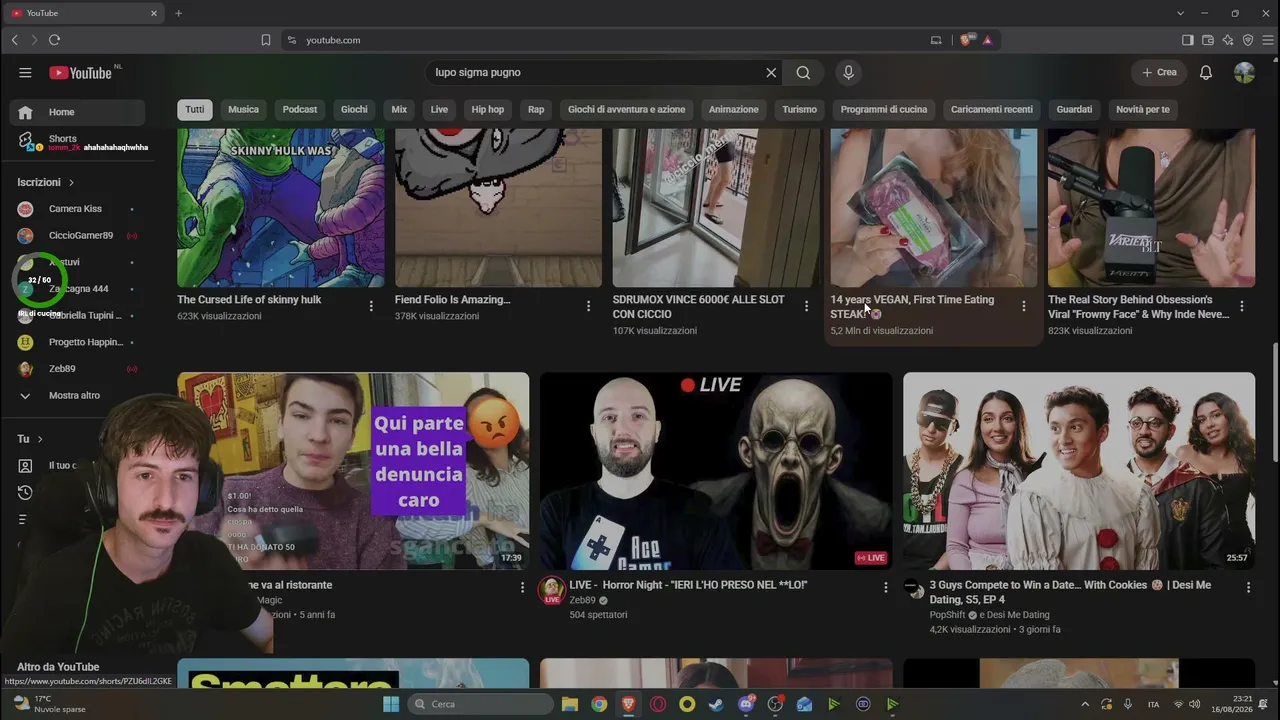Open the 'Qui parte una bella denuncia' thumbnail
Viewport: 1280px width, 720px height.
pyautogui.click(x=353, y=471)
